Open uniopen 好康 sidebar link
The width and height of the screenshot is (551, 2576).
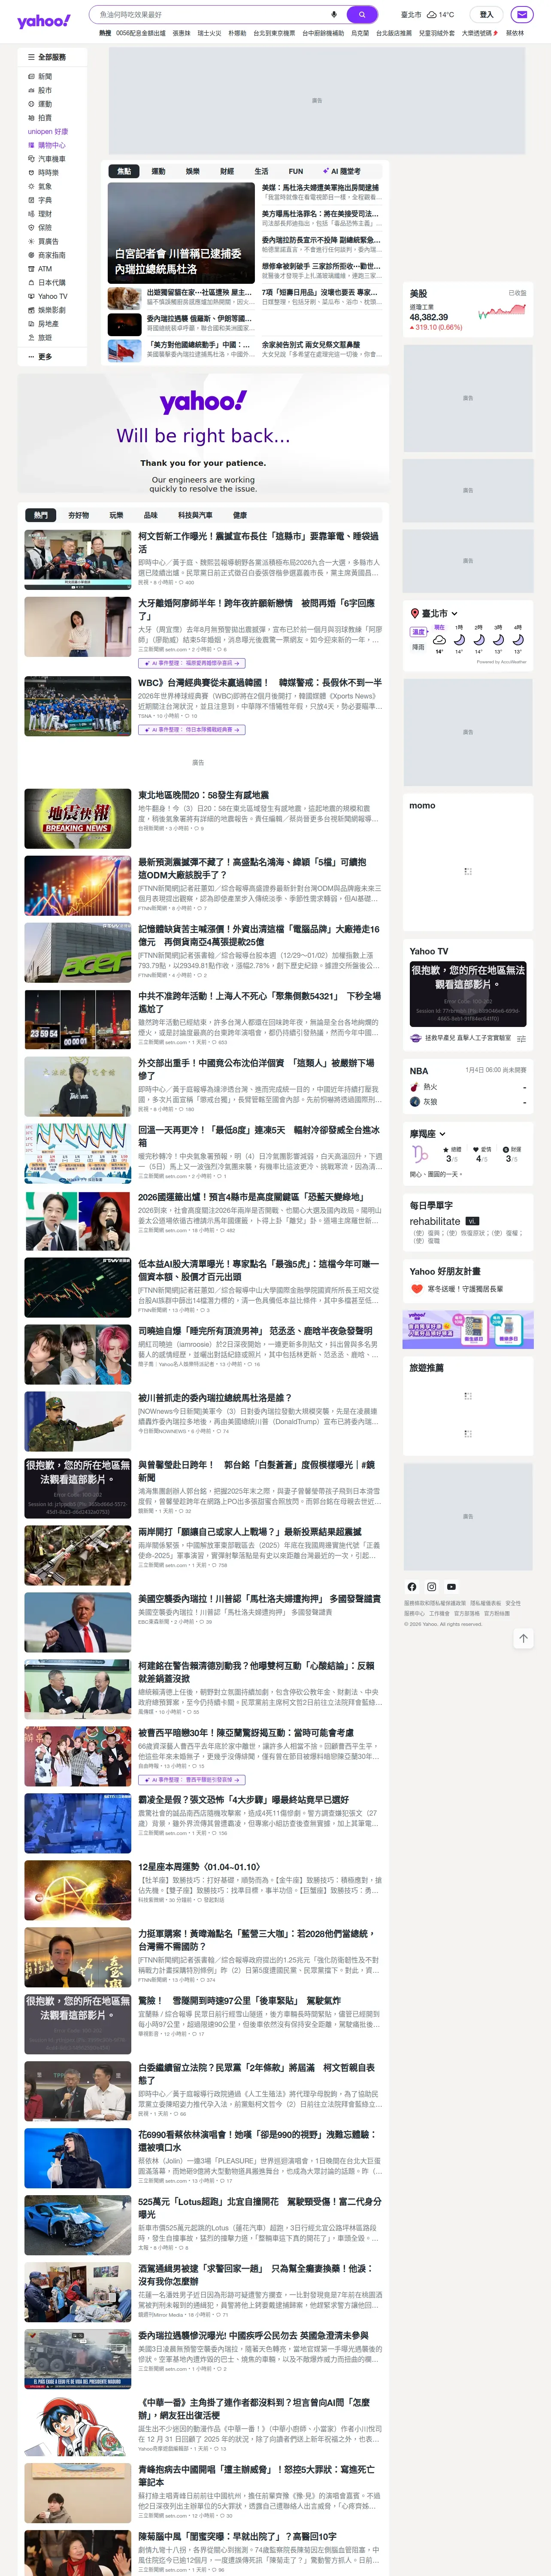tap(48, 131)
